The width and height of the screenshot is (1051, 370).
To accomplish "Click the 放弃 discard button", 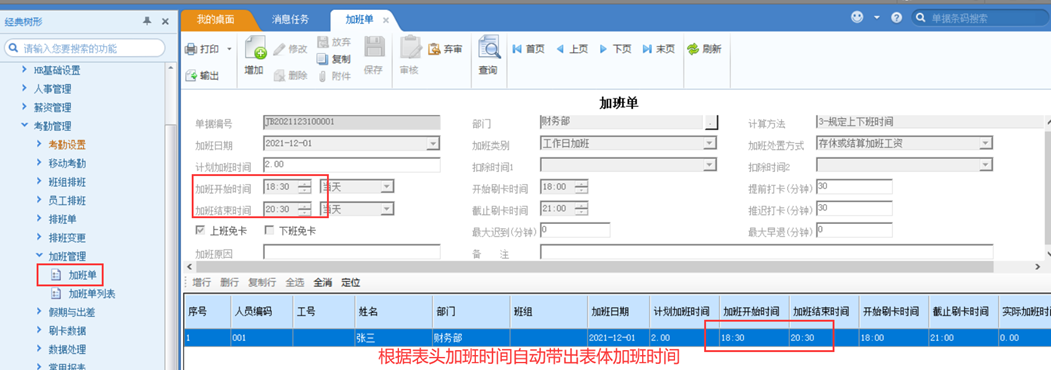I will tap(333, 42).
